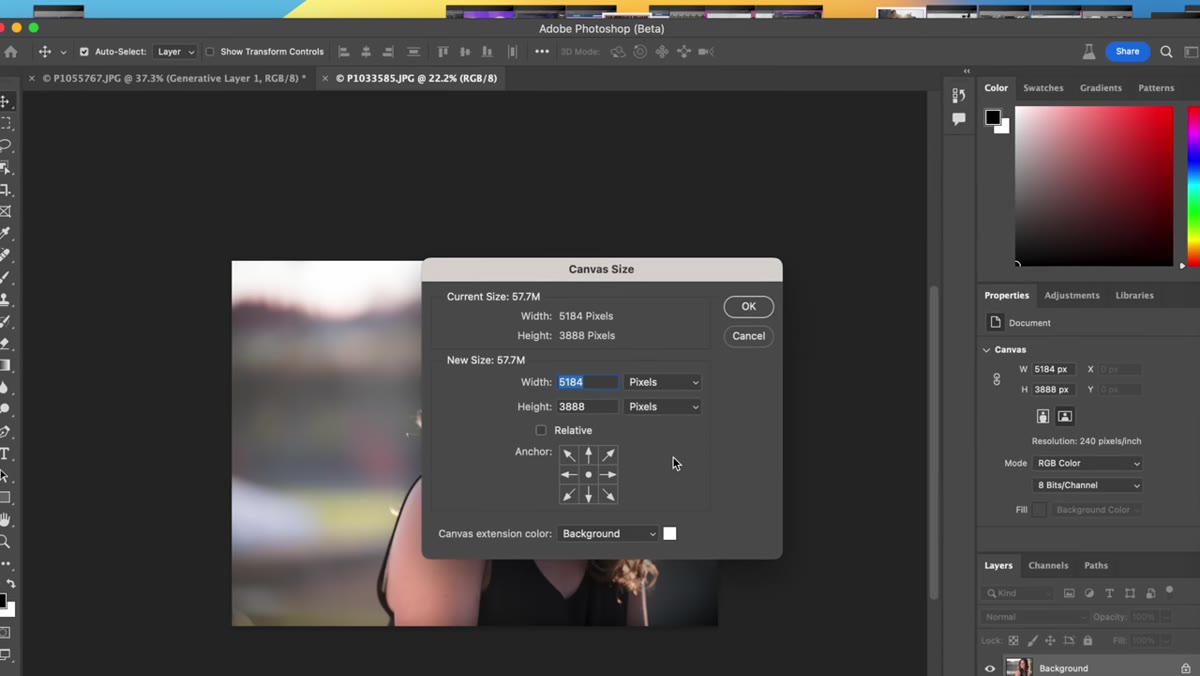Open the Move tool preset picker arrow
Viewport: 1200px width, 676px height.
[x=63, y=52]
